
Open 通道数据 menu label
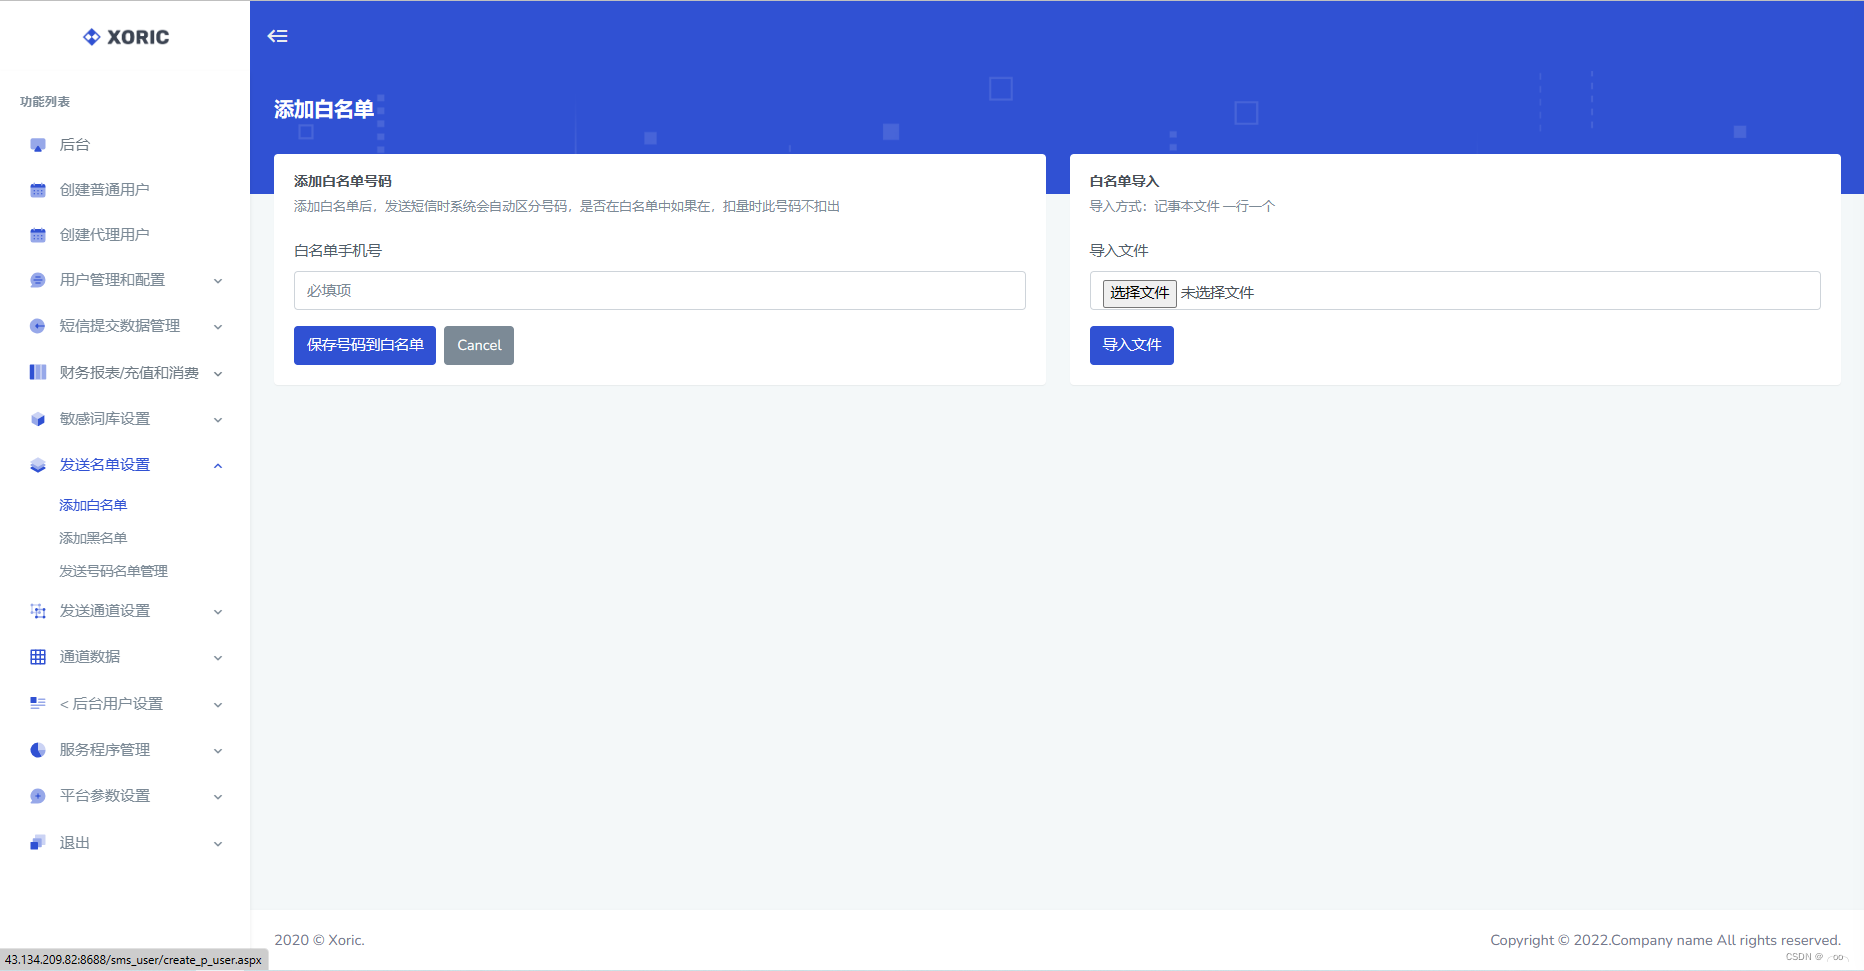[x=90, y=657]
